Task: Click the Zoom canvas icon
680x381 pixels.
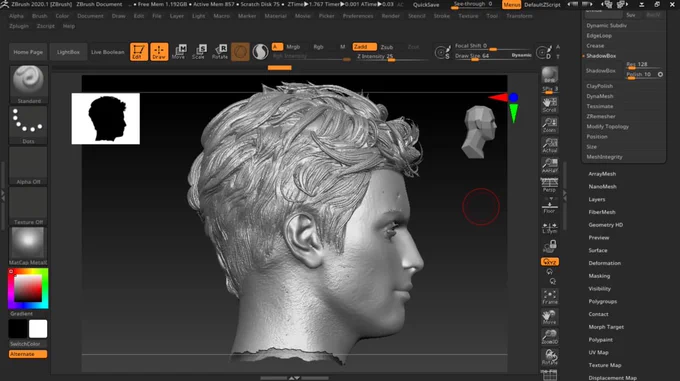Action: click(x=549, y=125)
